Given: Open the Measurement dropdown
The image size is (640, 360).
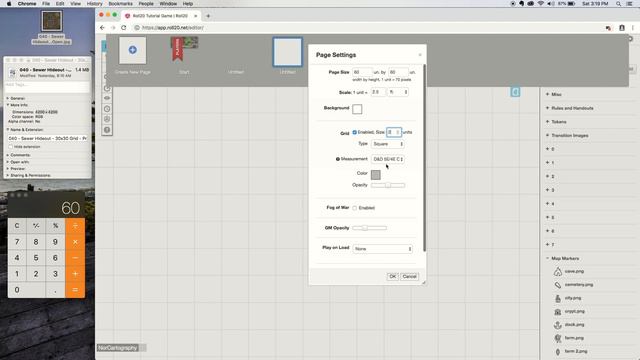Looking at the screenshot, I should click(x=388, y=159).
